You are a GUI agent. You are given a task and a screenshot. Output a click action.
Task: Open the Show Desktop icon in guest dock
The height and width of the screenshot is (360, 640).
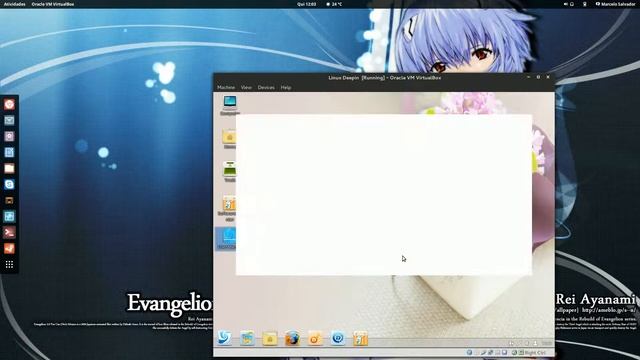point(247,338)
